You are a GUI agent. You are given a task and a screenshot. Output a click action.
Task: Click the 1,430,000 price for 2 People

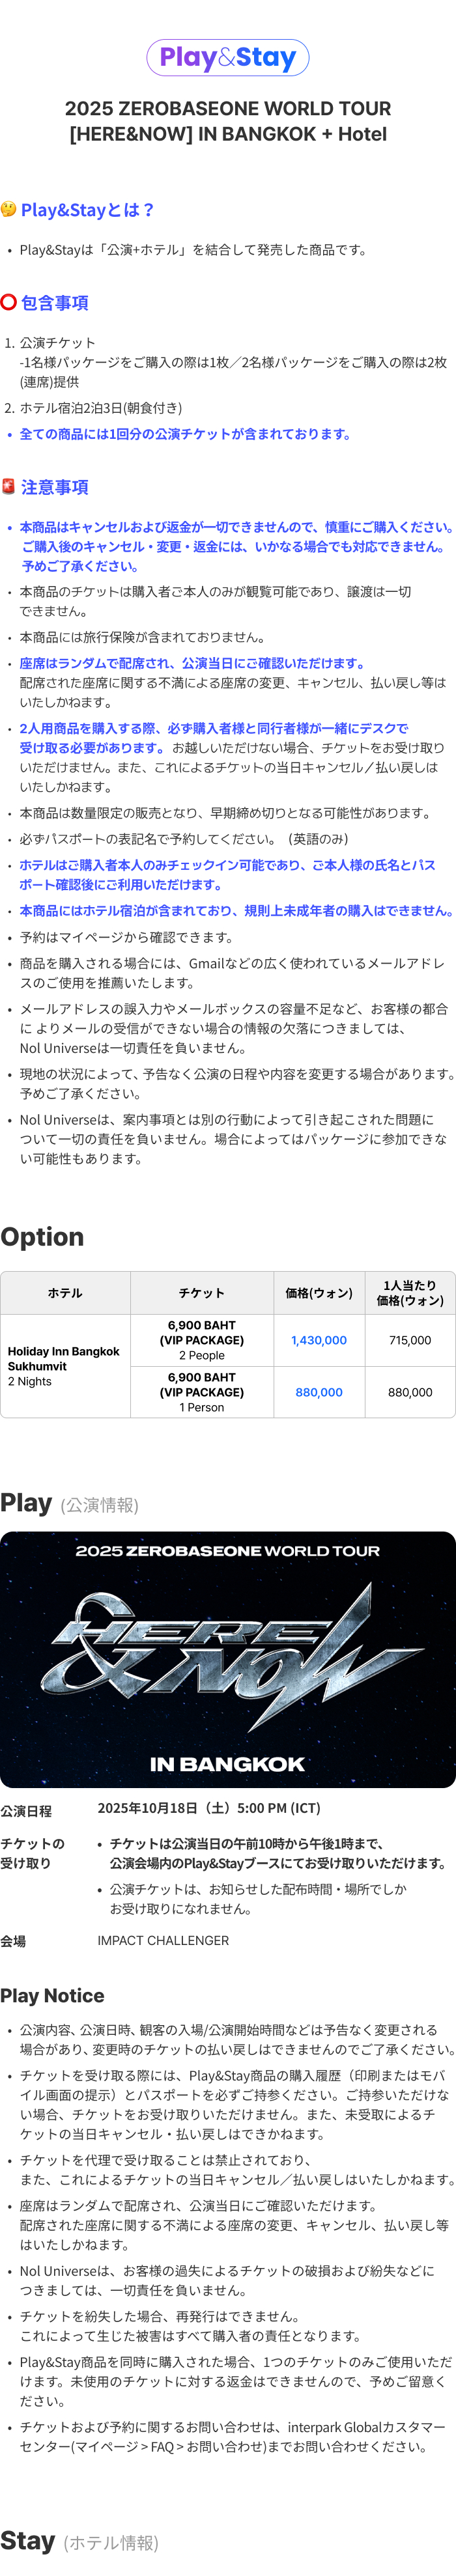coord(319,1340)
